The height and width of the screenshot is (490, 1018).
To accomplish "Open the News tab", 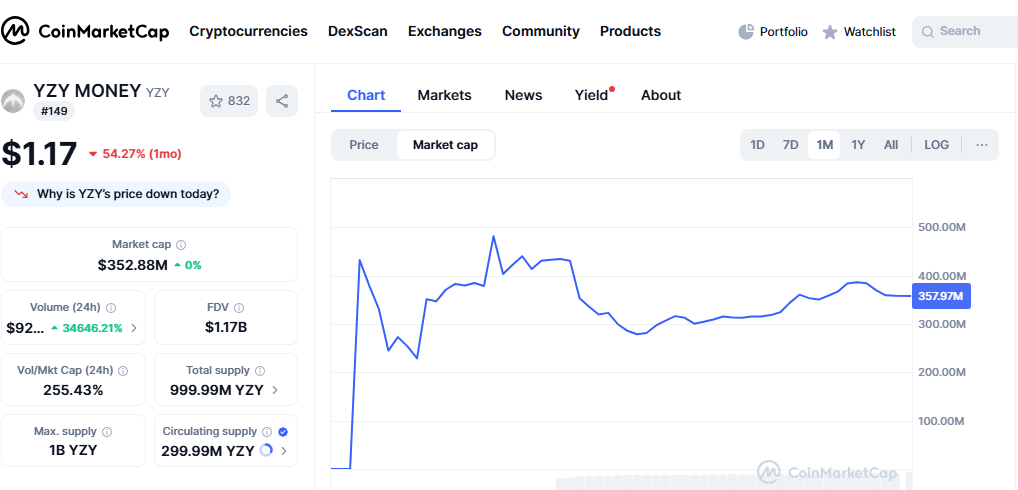I will [523, 95].
